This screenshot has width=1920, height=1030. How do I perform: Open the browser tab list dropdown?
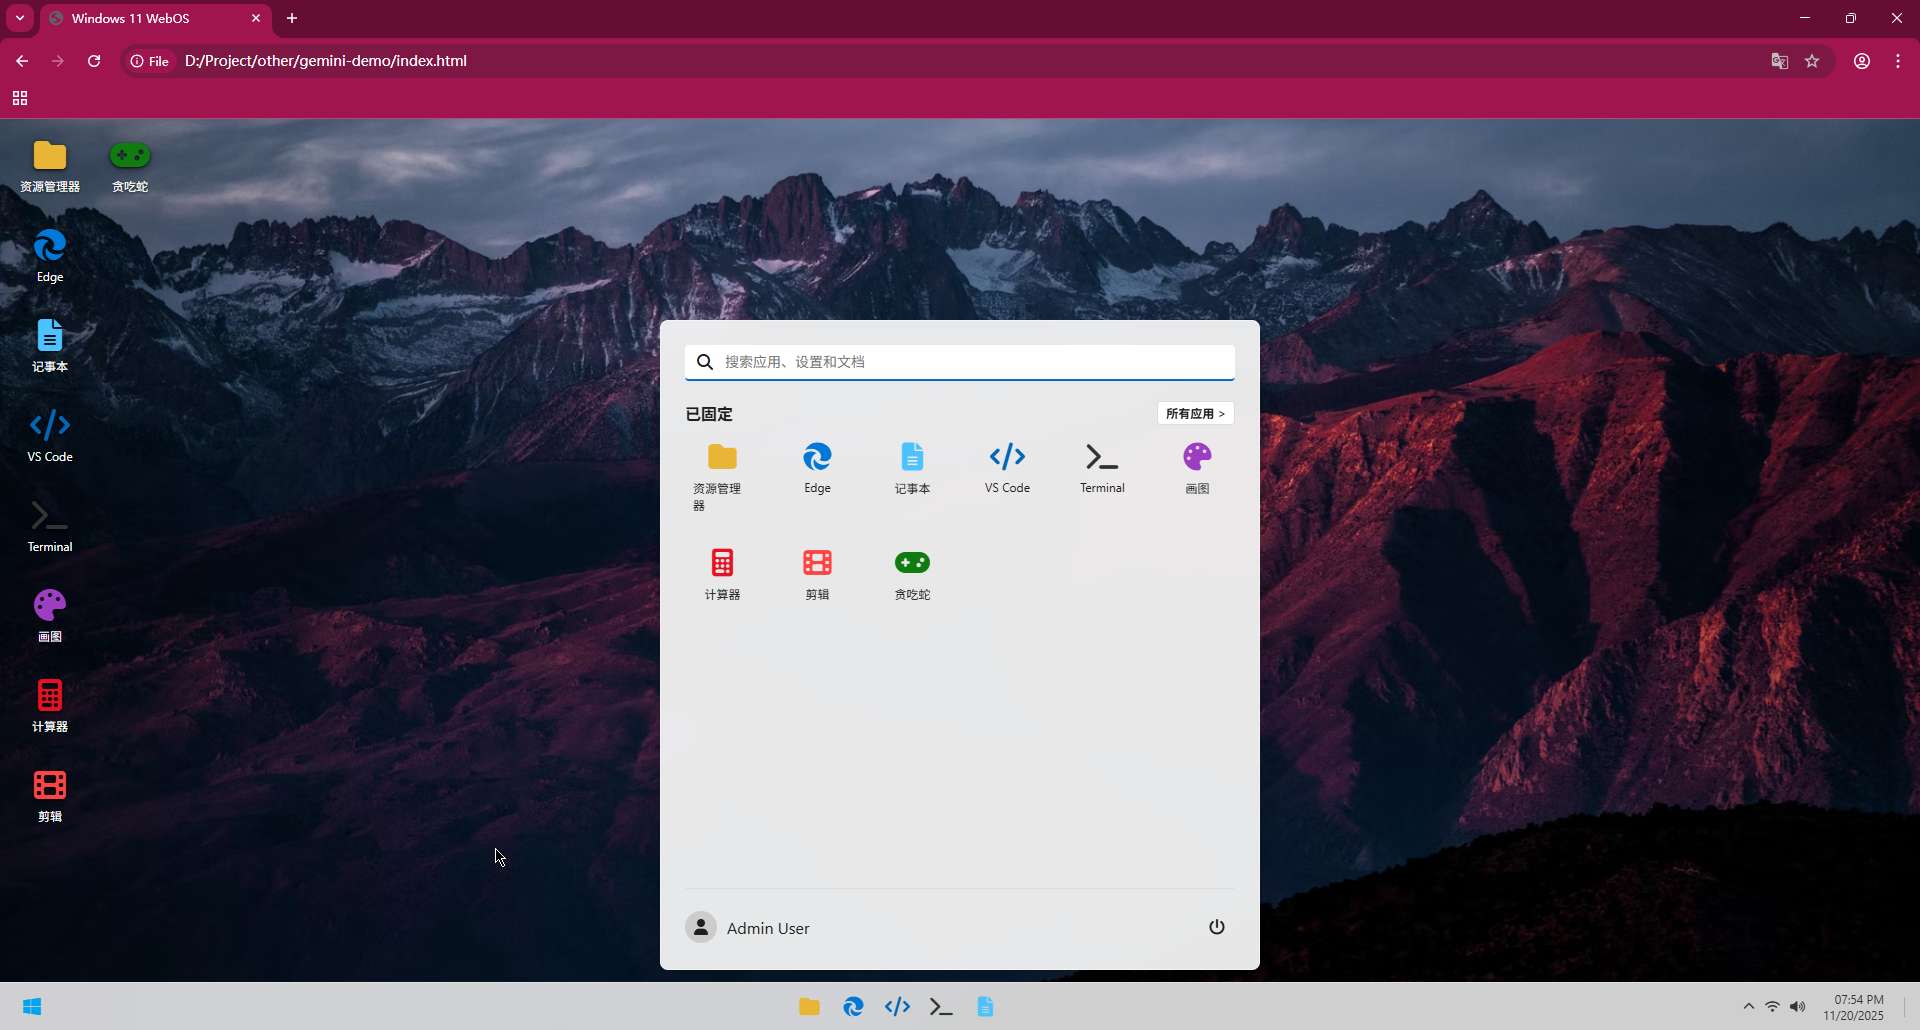[x=20, y=18]
